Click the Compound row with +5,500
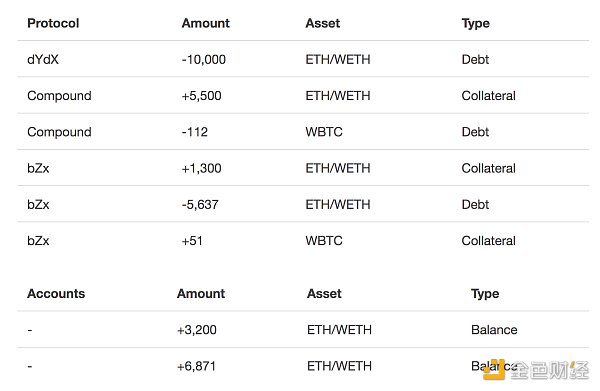Screen dimensions: 600x391 click(x=303, y=95)
